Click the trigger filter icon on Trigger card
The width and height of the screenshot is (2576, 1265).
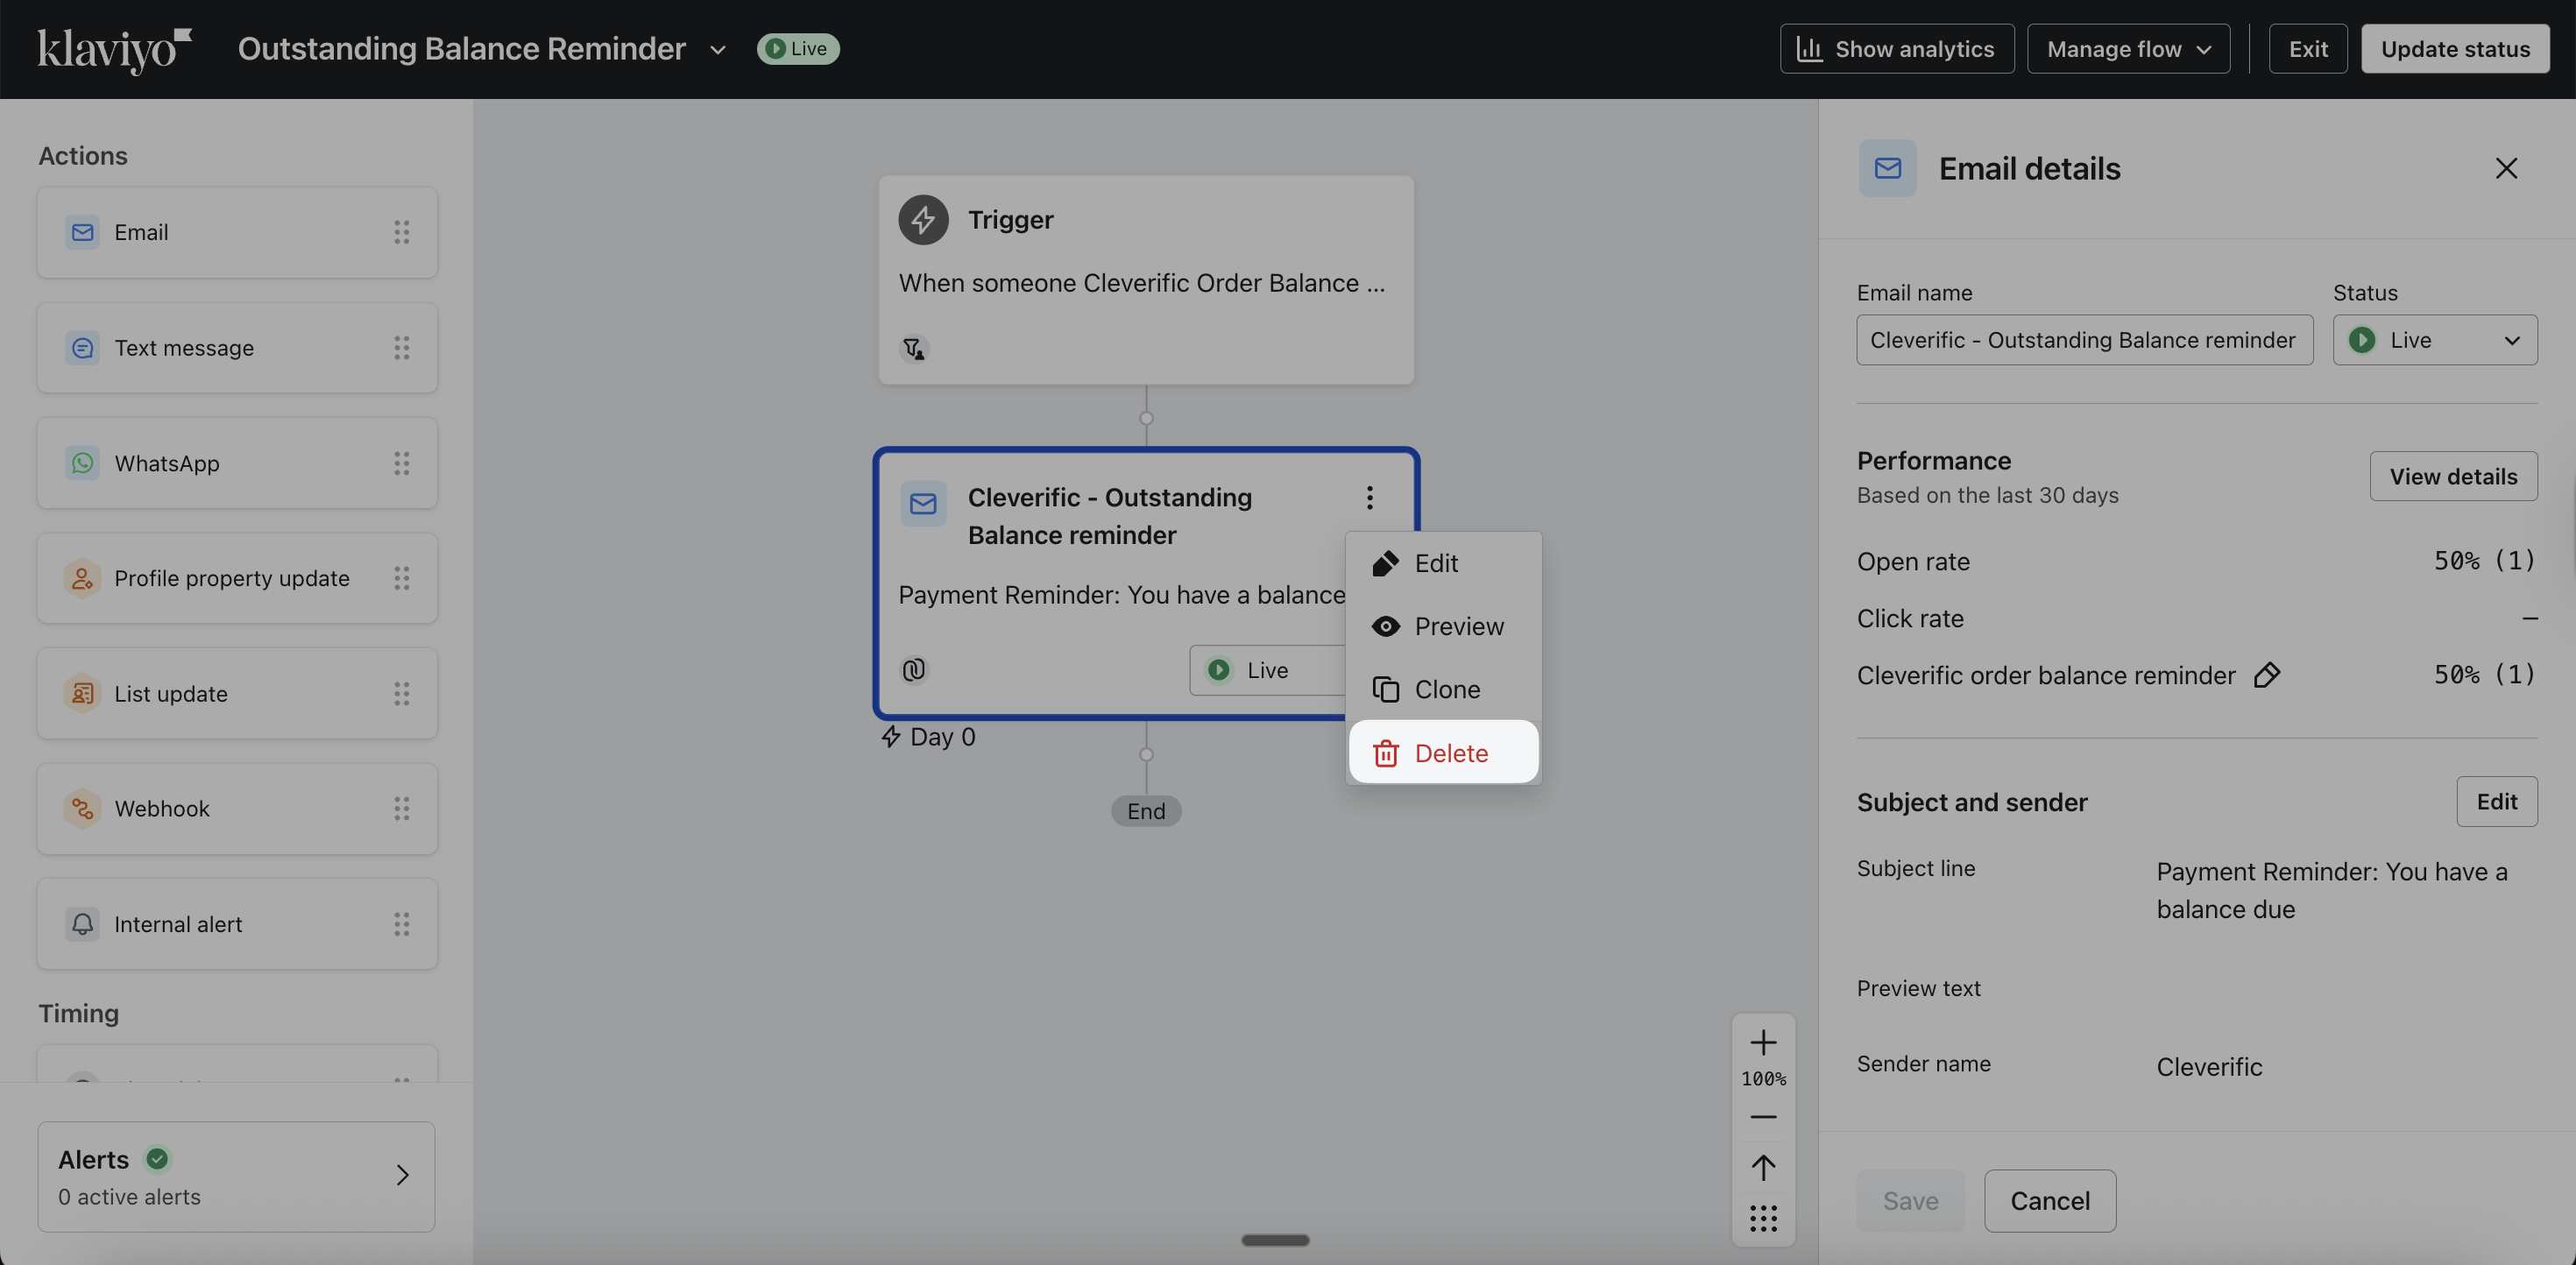pos(913,349)
